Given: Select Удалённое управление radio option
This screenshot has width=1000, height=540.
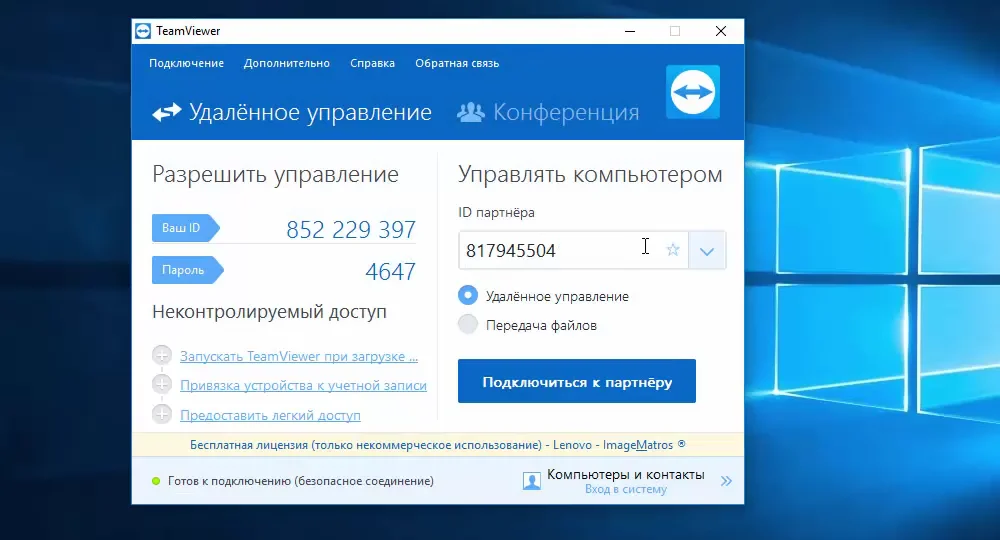Looking at the screenshot, I should click(467, 295).
